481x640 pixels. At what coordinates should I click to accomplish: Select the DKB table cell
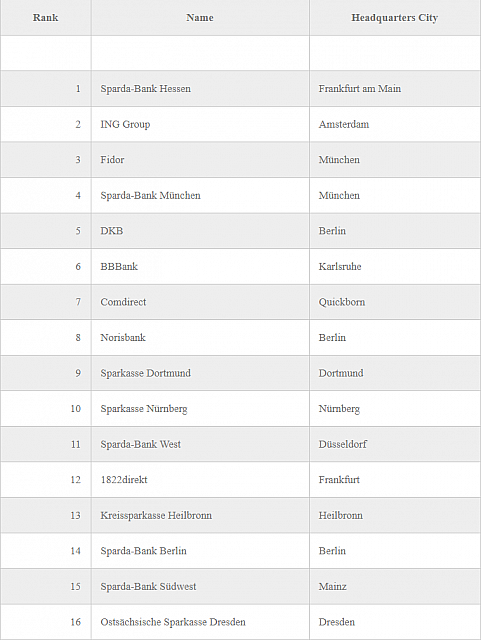pyautogui.click(x=200, y=231)
